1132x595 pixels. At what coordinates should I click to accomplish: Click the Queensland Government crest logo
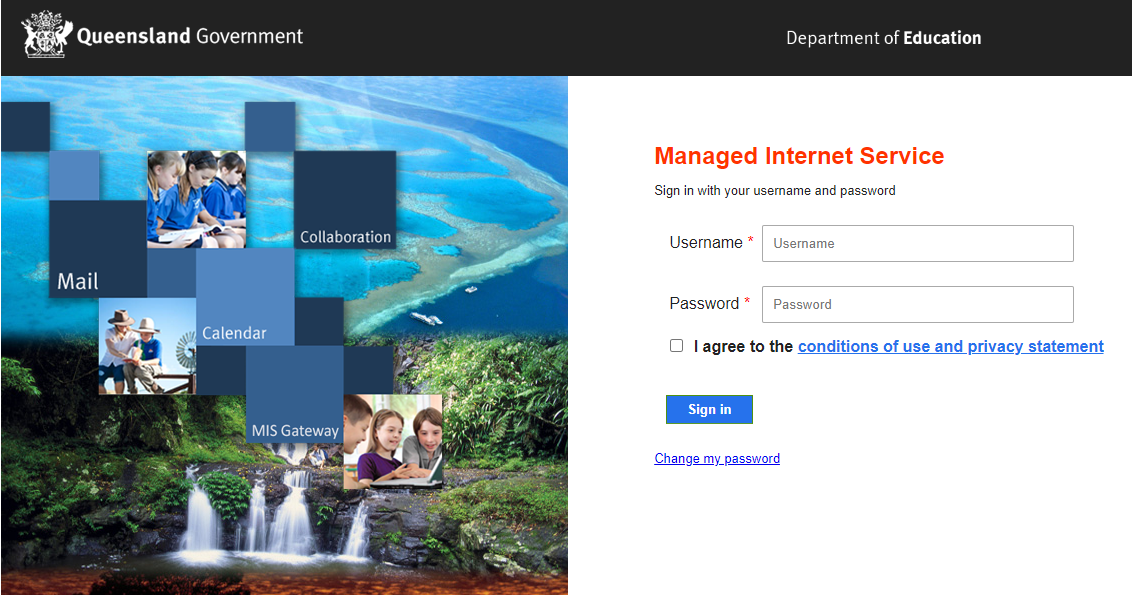(x=47, y=35)
